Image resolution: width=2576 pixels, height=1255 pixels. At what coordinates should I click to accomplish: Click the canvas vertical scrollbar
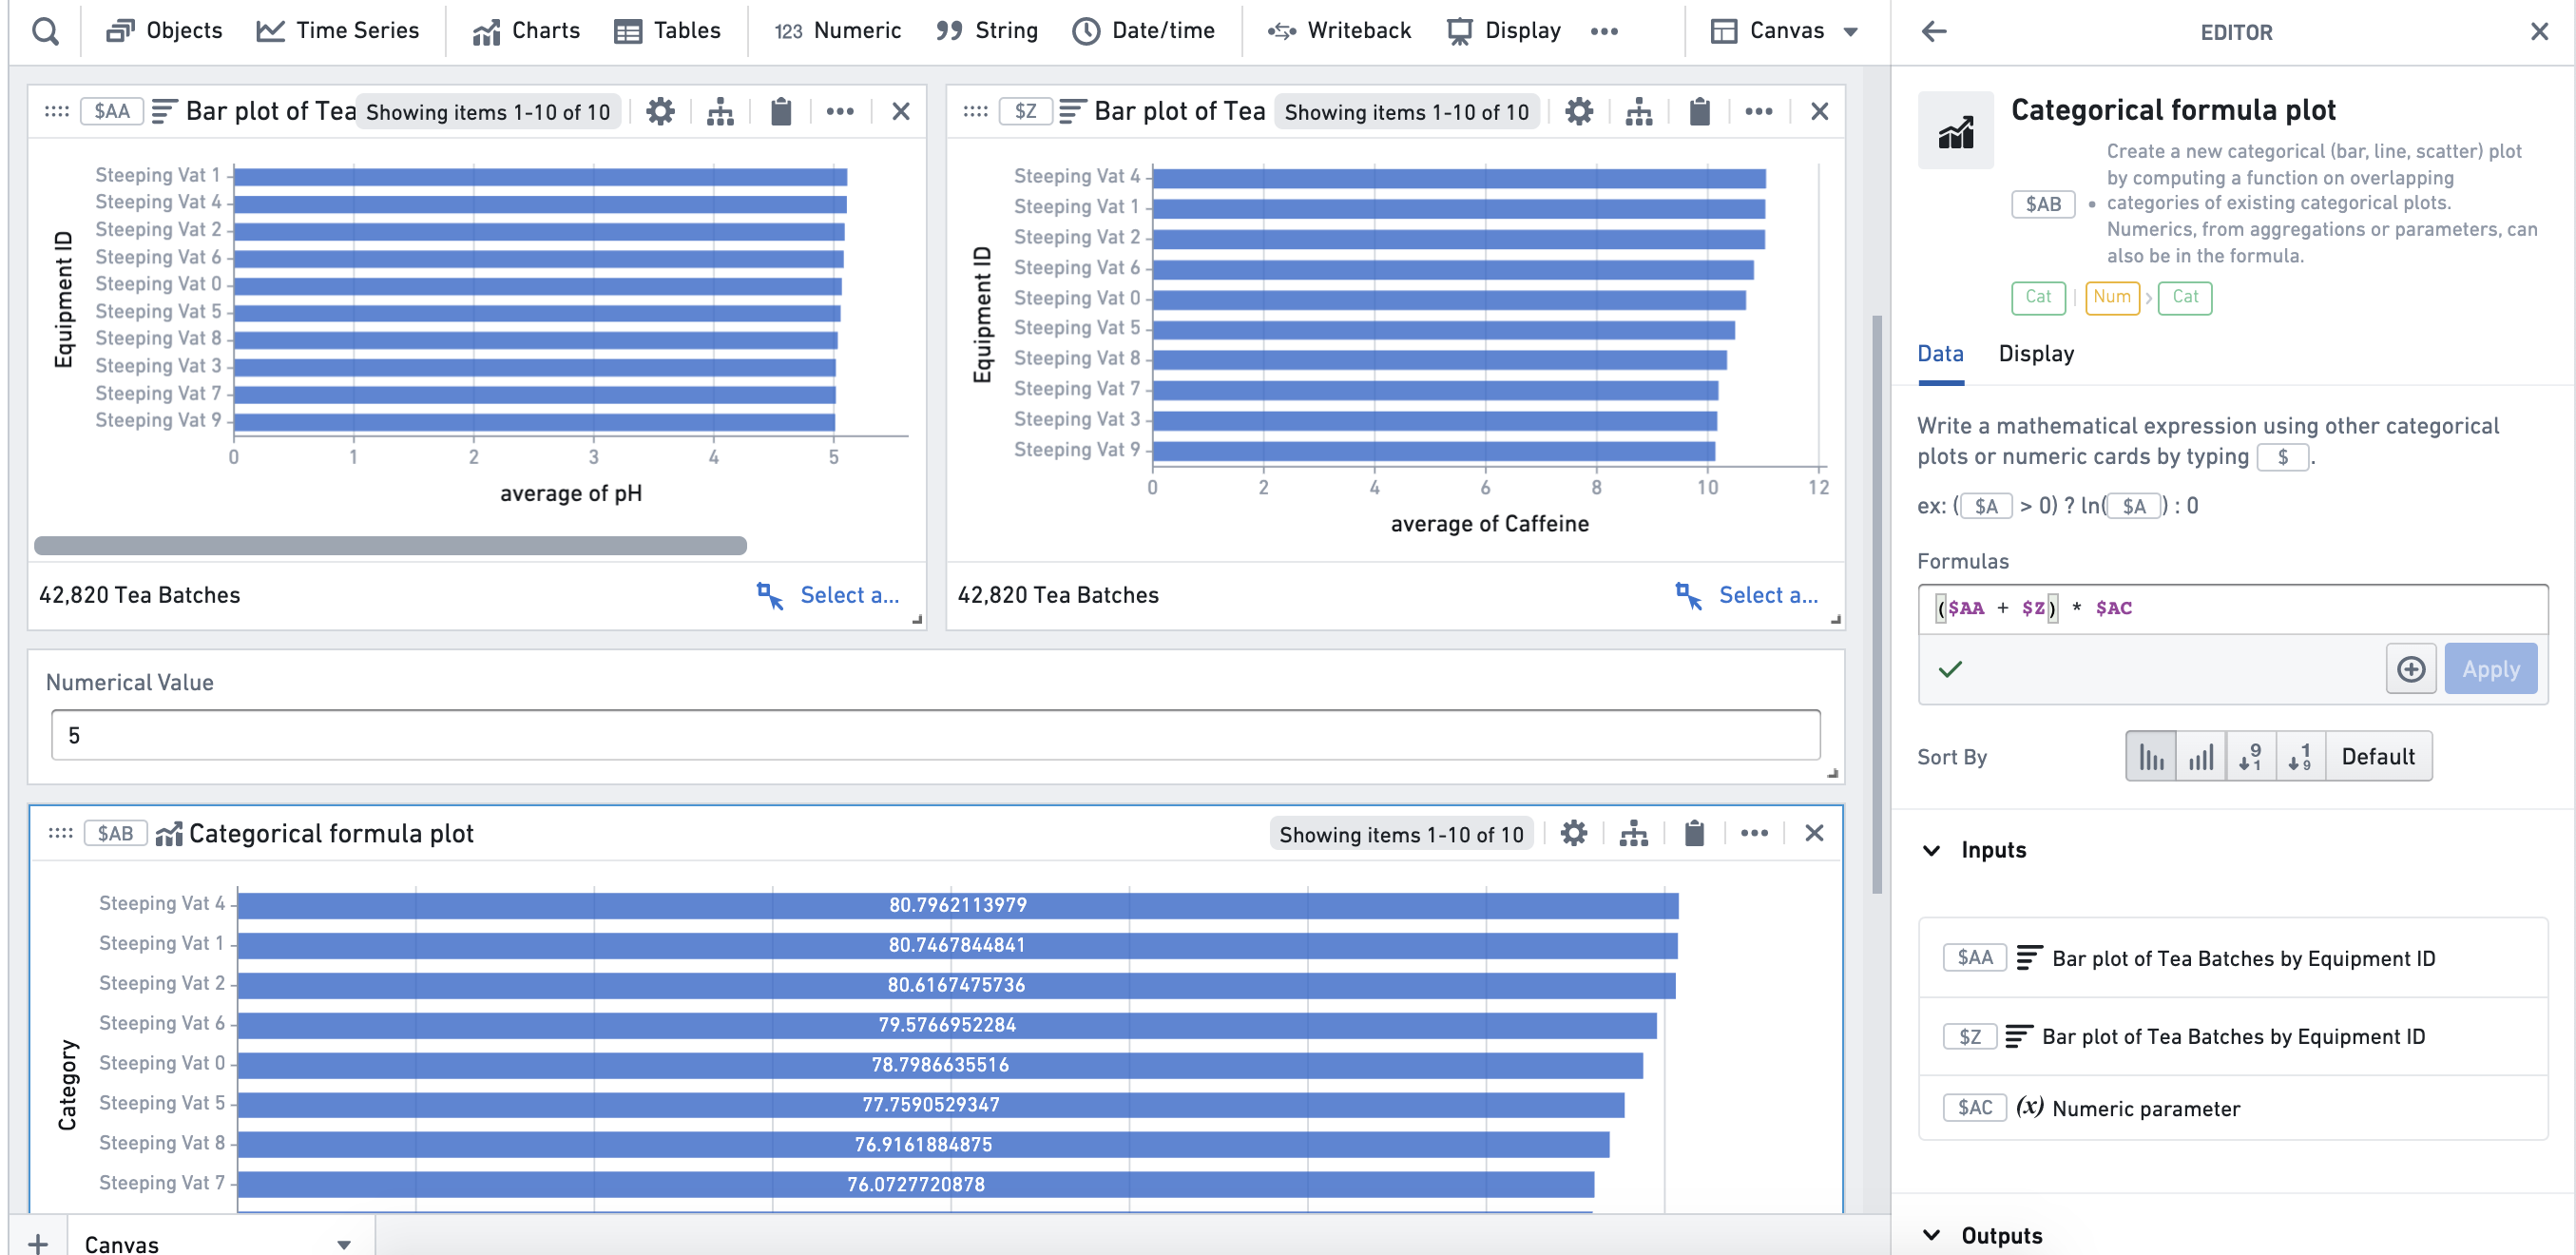pos(1877,605)
